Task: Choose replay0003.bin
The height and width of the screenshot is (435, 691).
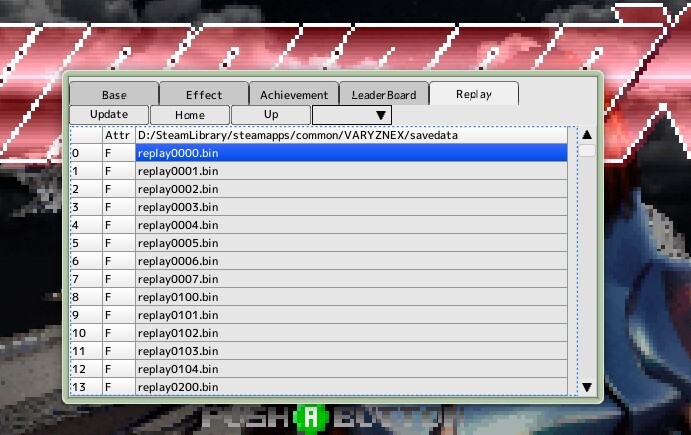Action: point(351,207)
